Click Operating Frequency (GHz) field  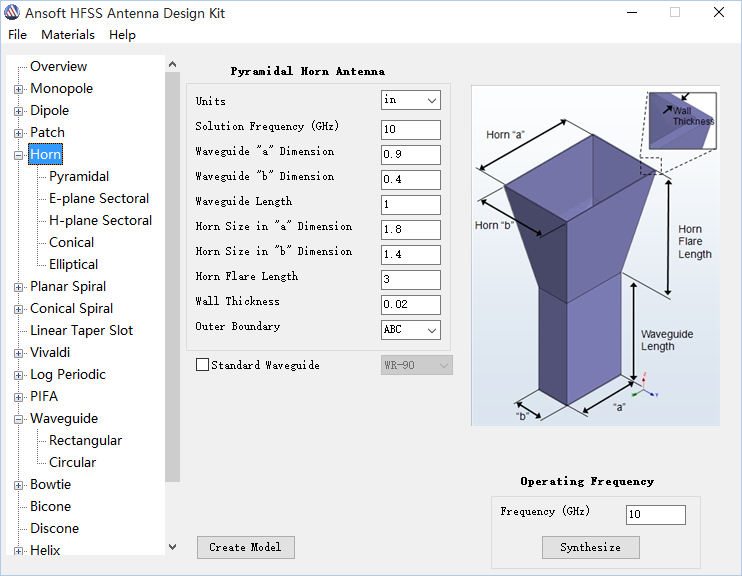(x=655, y=515)
